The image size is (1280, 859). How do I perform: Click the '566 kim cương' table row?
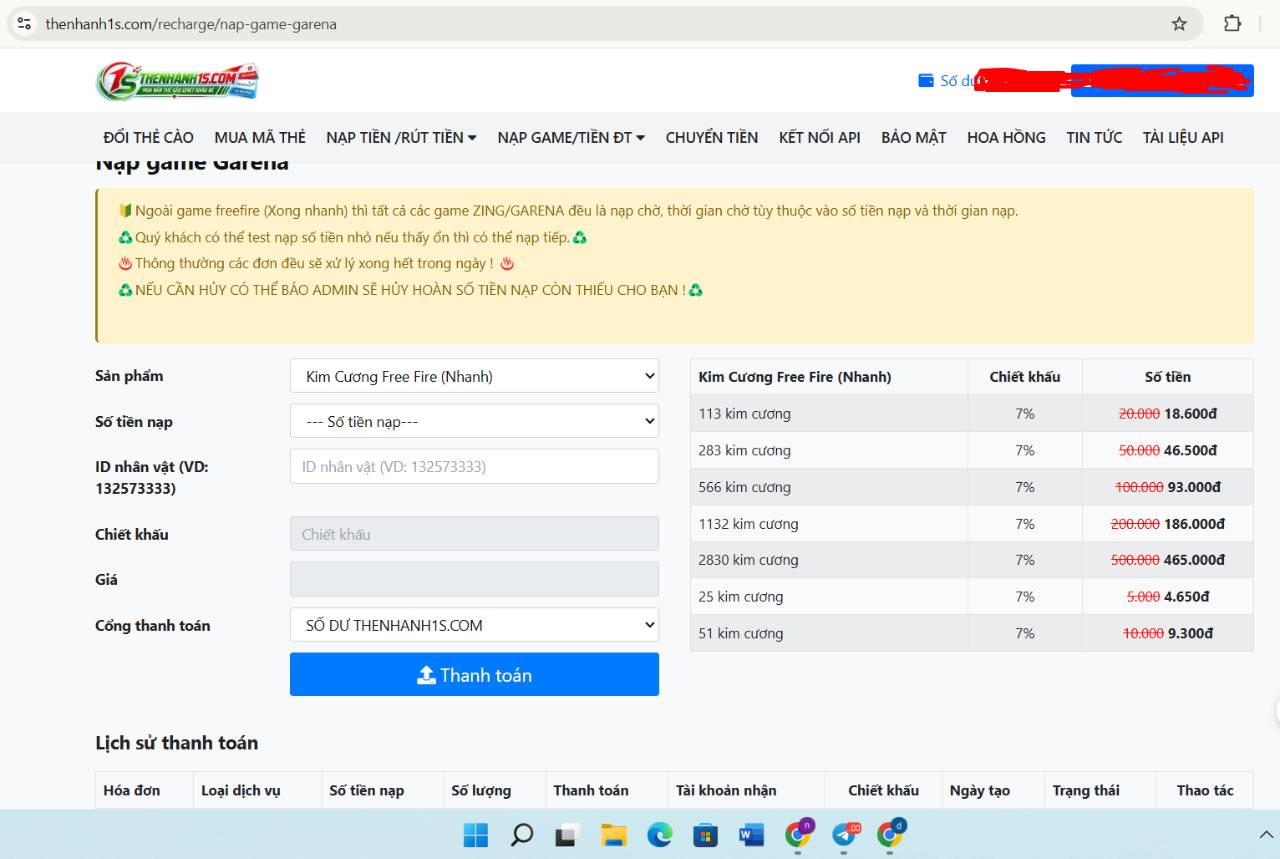(971, 487)
